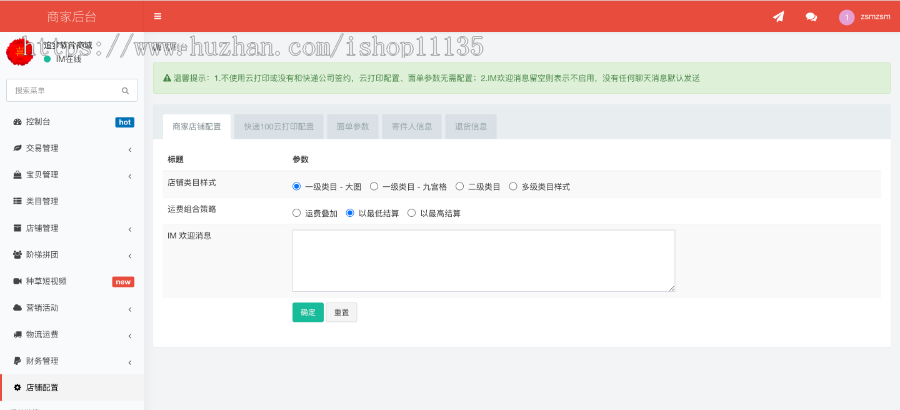This screenshot has height=410, width=900.
Task: Switch to 快递100云打印配置 tab
Action: point(278,127)
